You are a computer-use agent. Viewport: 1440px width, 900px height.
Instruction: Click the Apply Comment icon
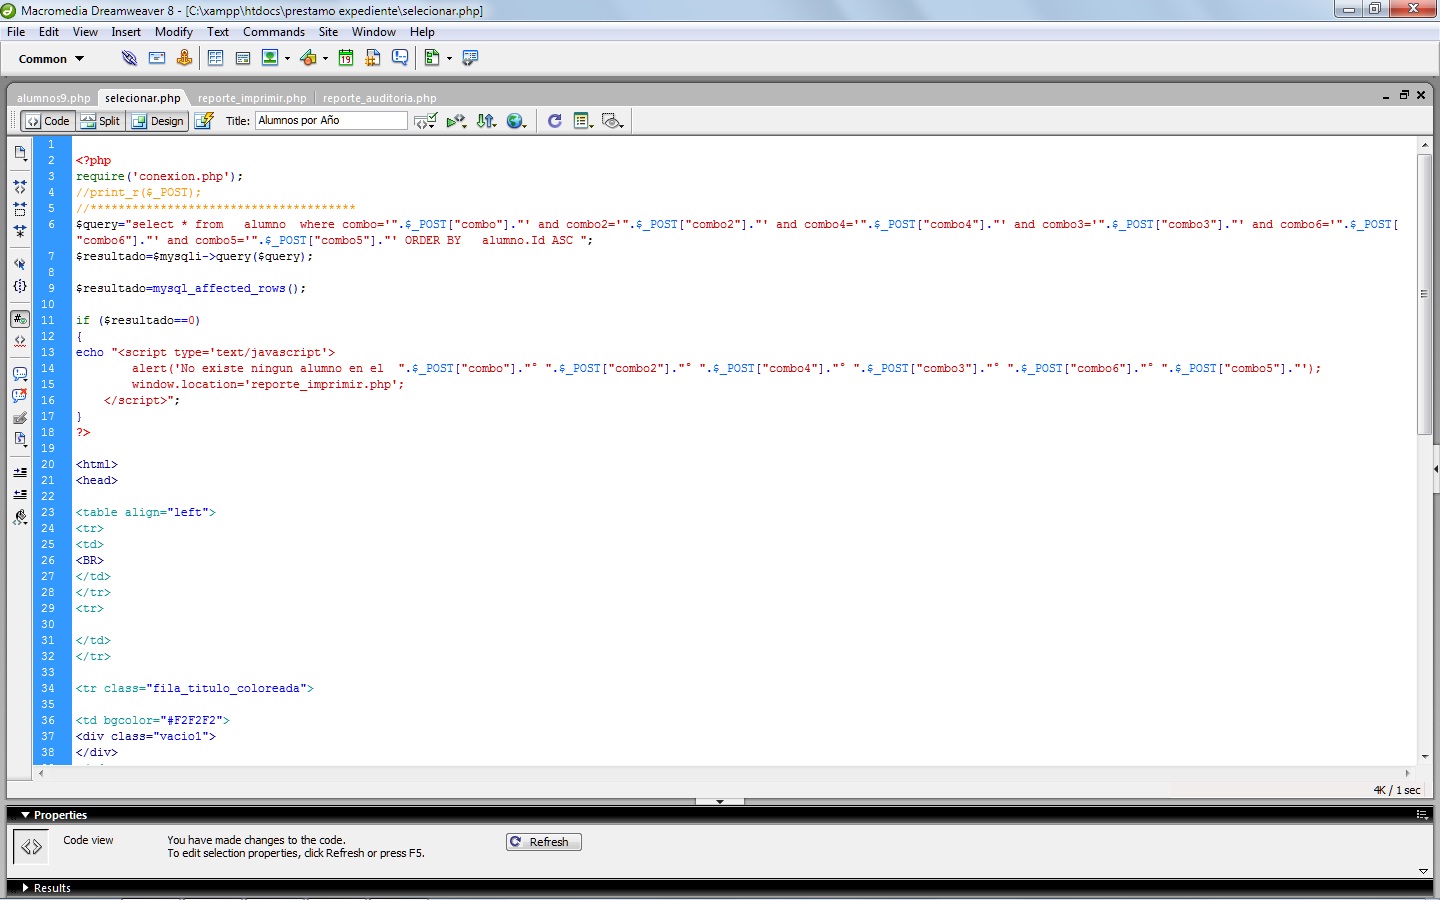point(20,374)
